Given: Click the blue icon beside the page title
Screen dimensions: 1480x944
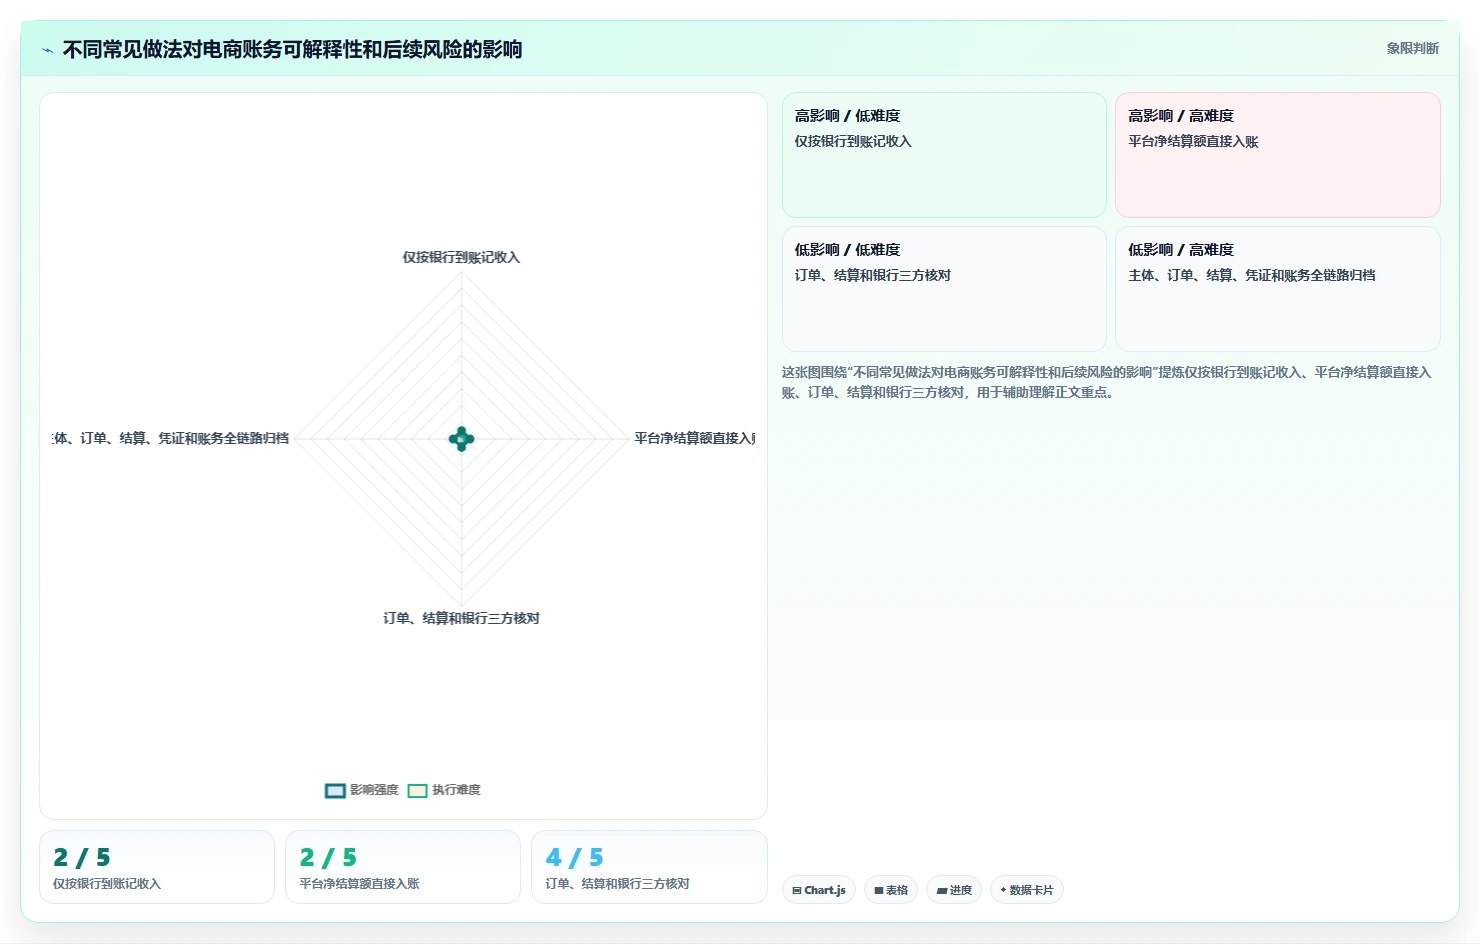Looking at the screenshot, I should click(x=47, y=50).
